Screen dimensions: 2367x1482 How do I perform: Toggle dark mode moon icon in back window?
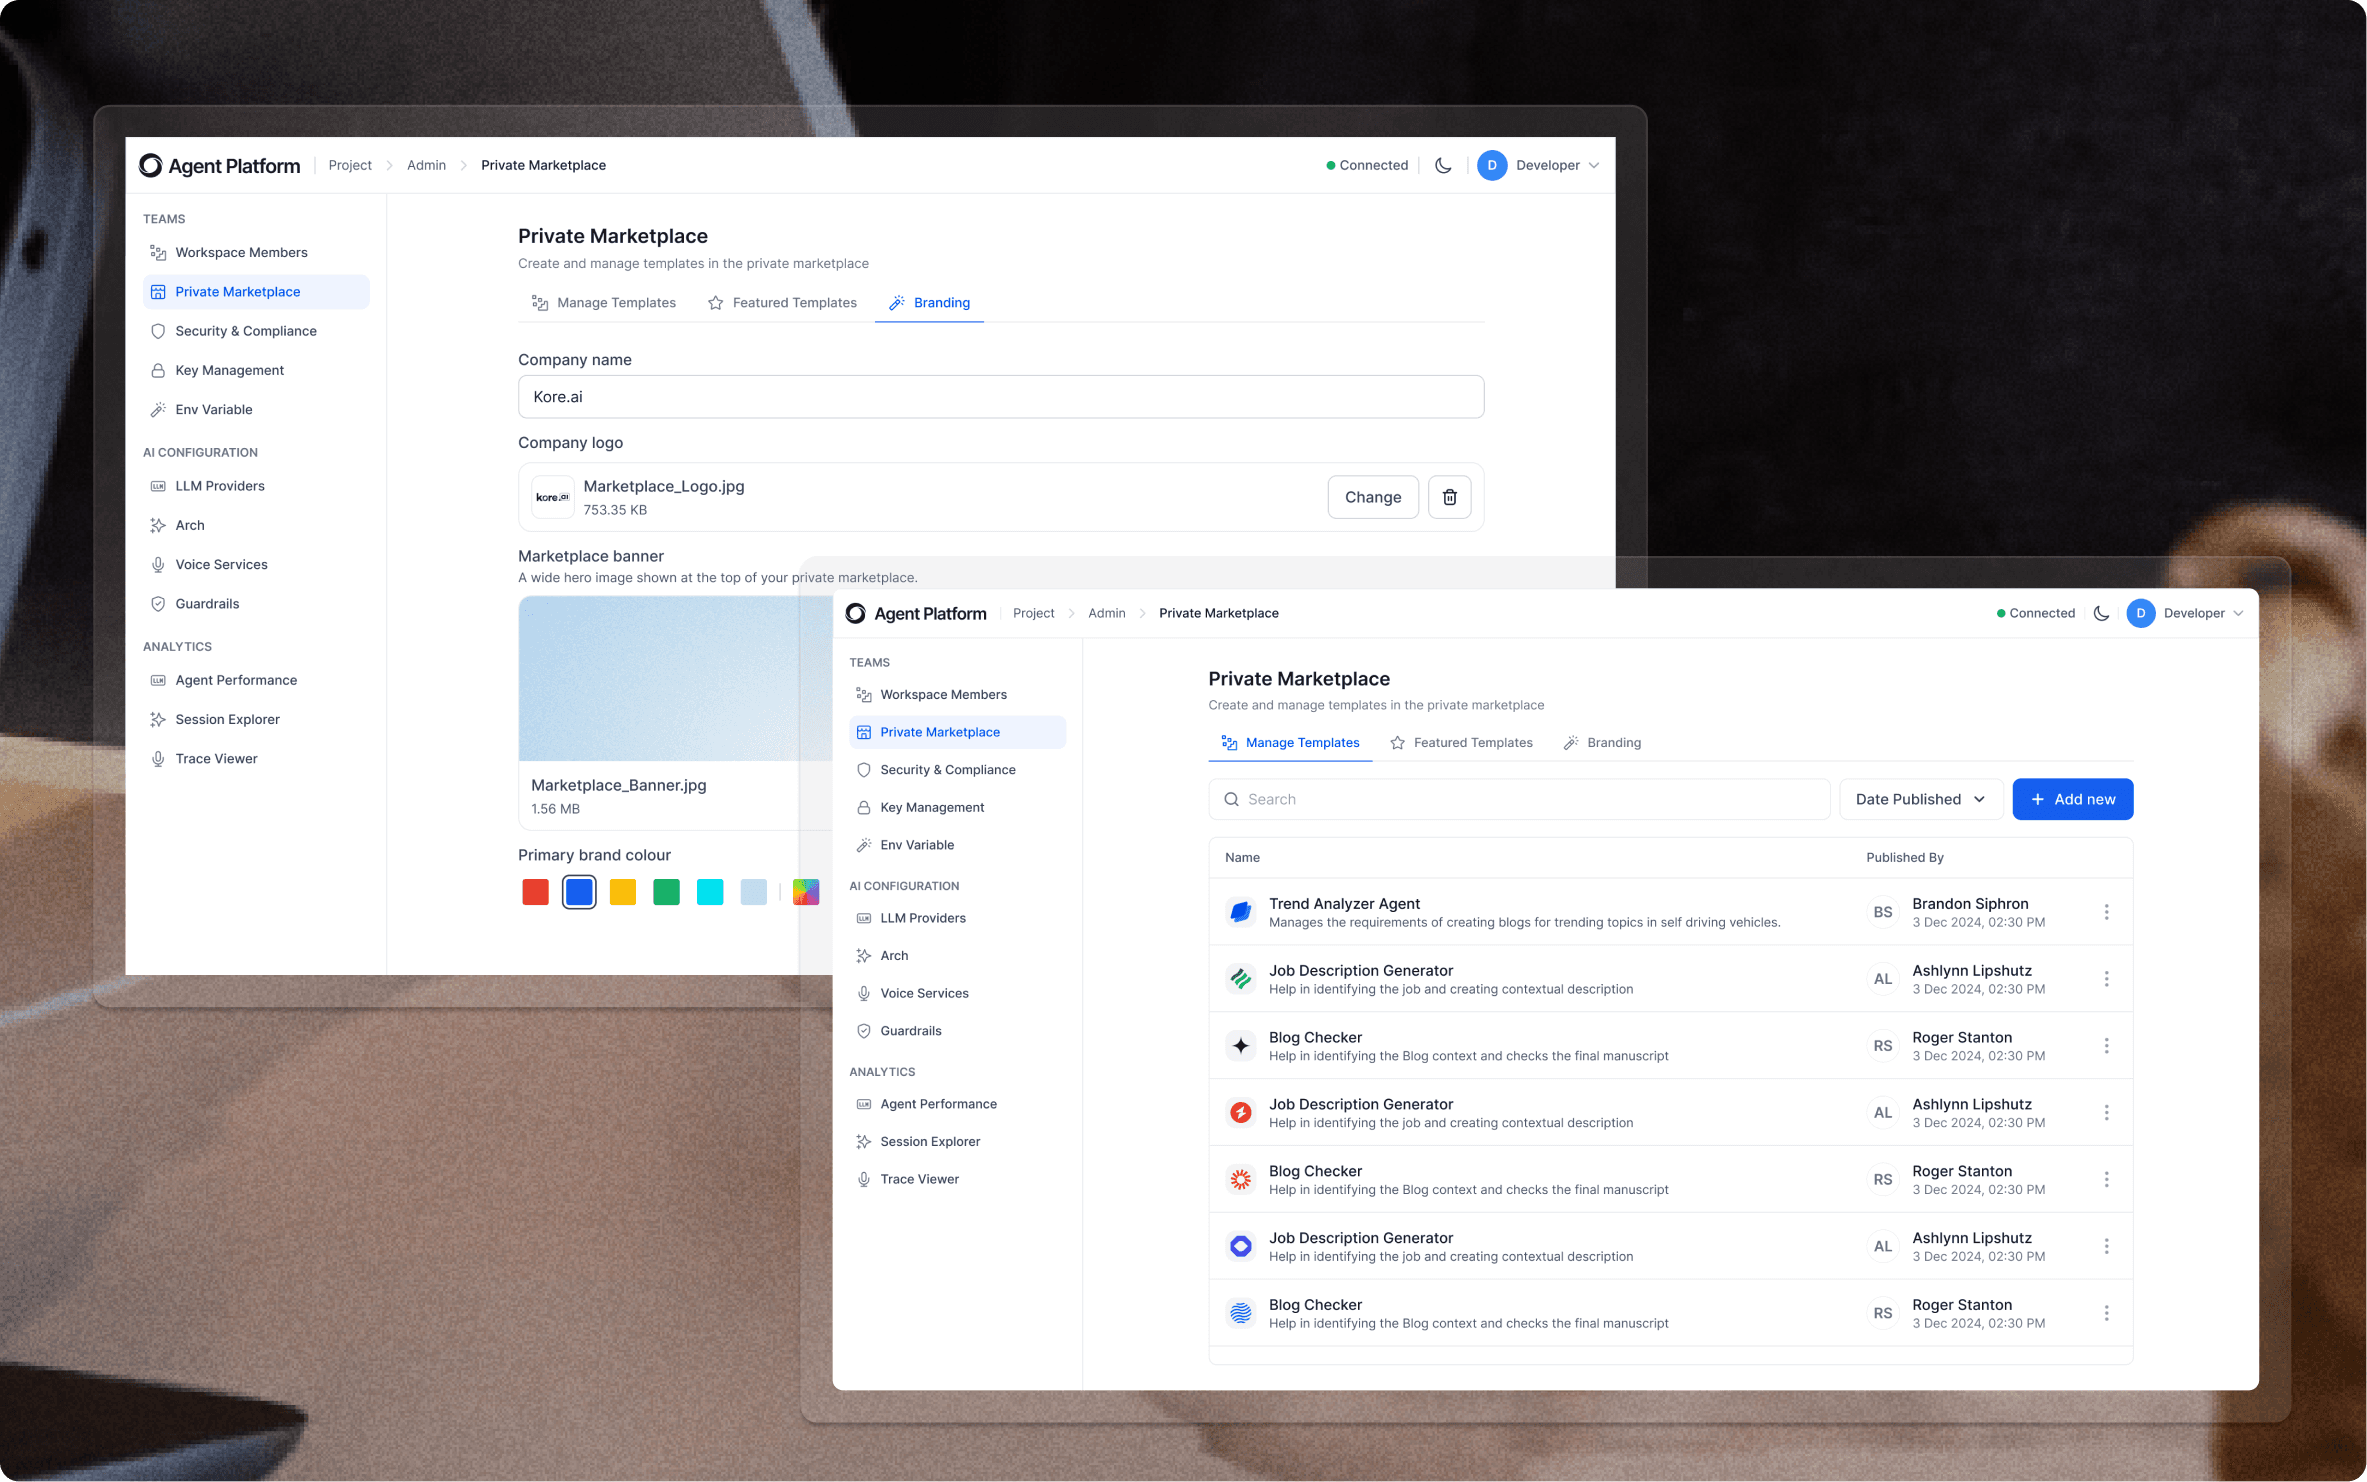coord(1443,165)
